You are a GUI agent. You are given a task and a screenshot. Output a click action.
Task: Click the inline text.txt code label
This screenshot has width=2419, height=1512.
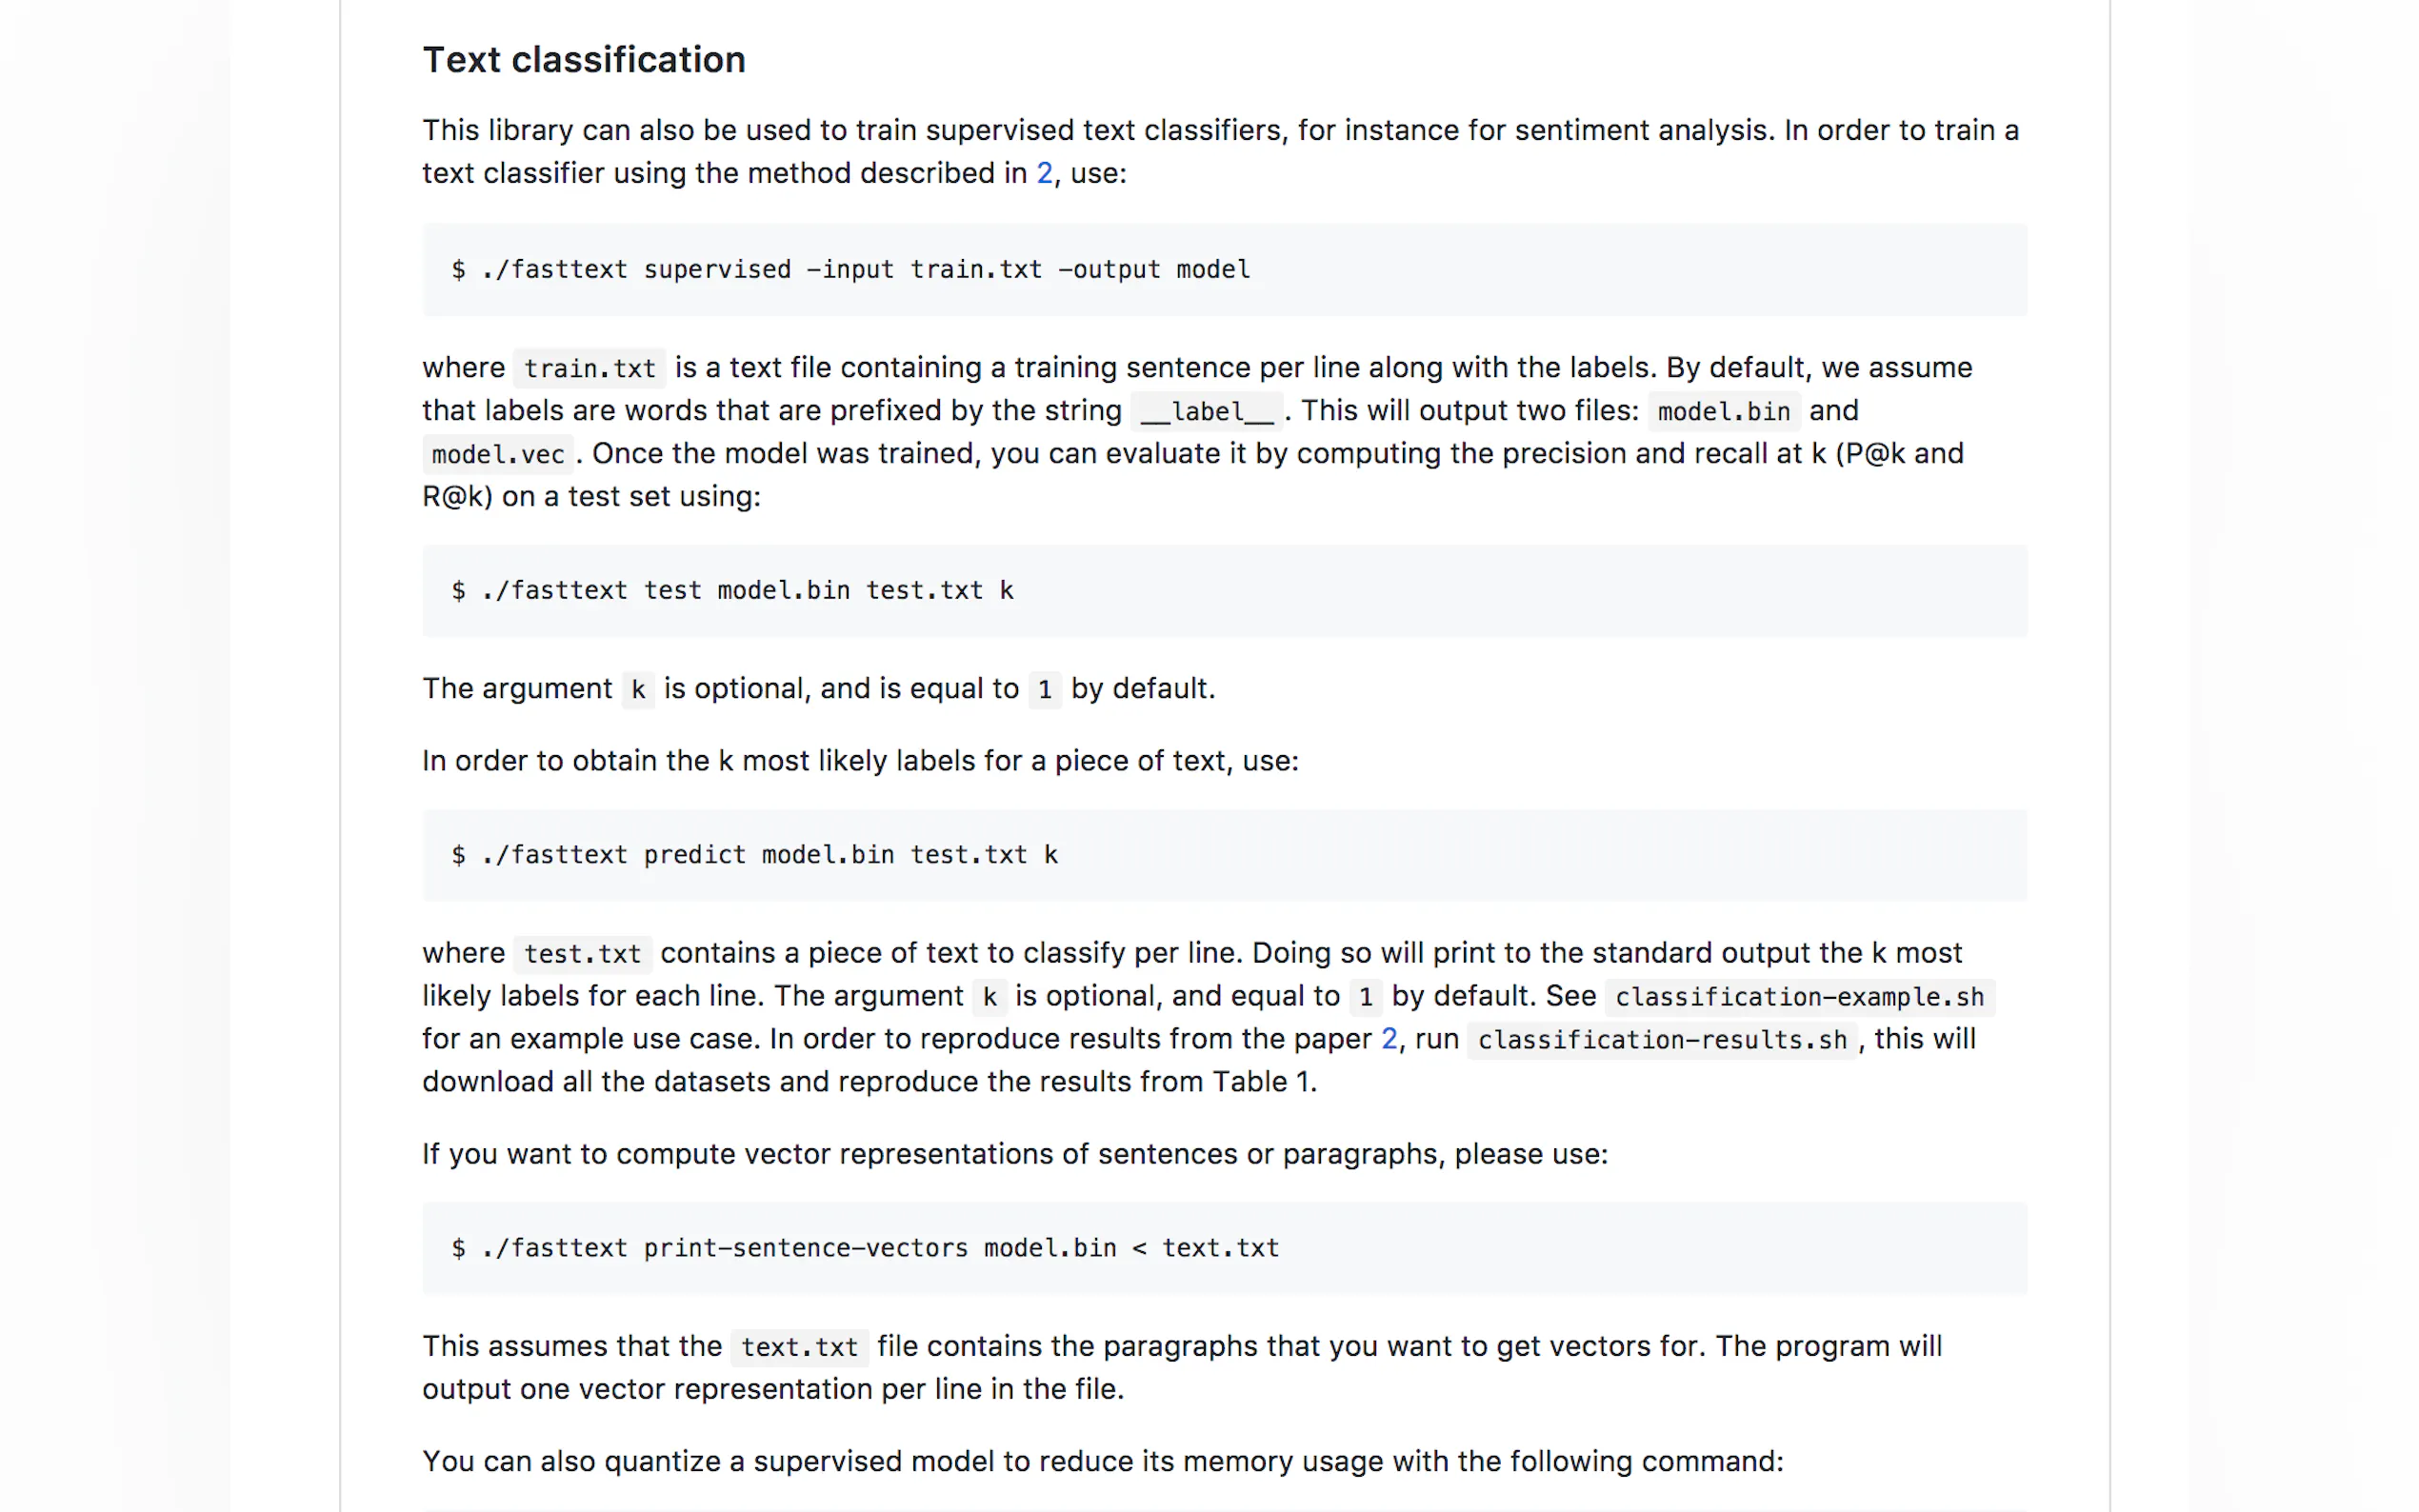coord(799,1347)
